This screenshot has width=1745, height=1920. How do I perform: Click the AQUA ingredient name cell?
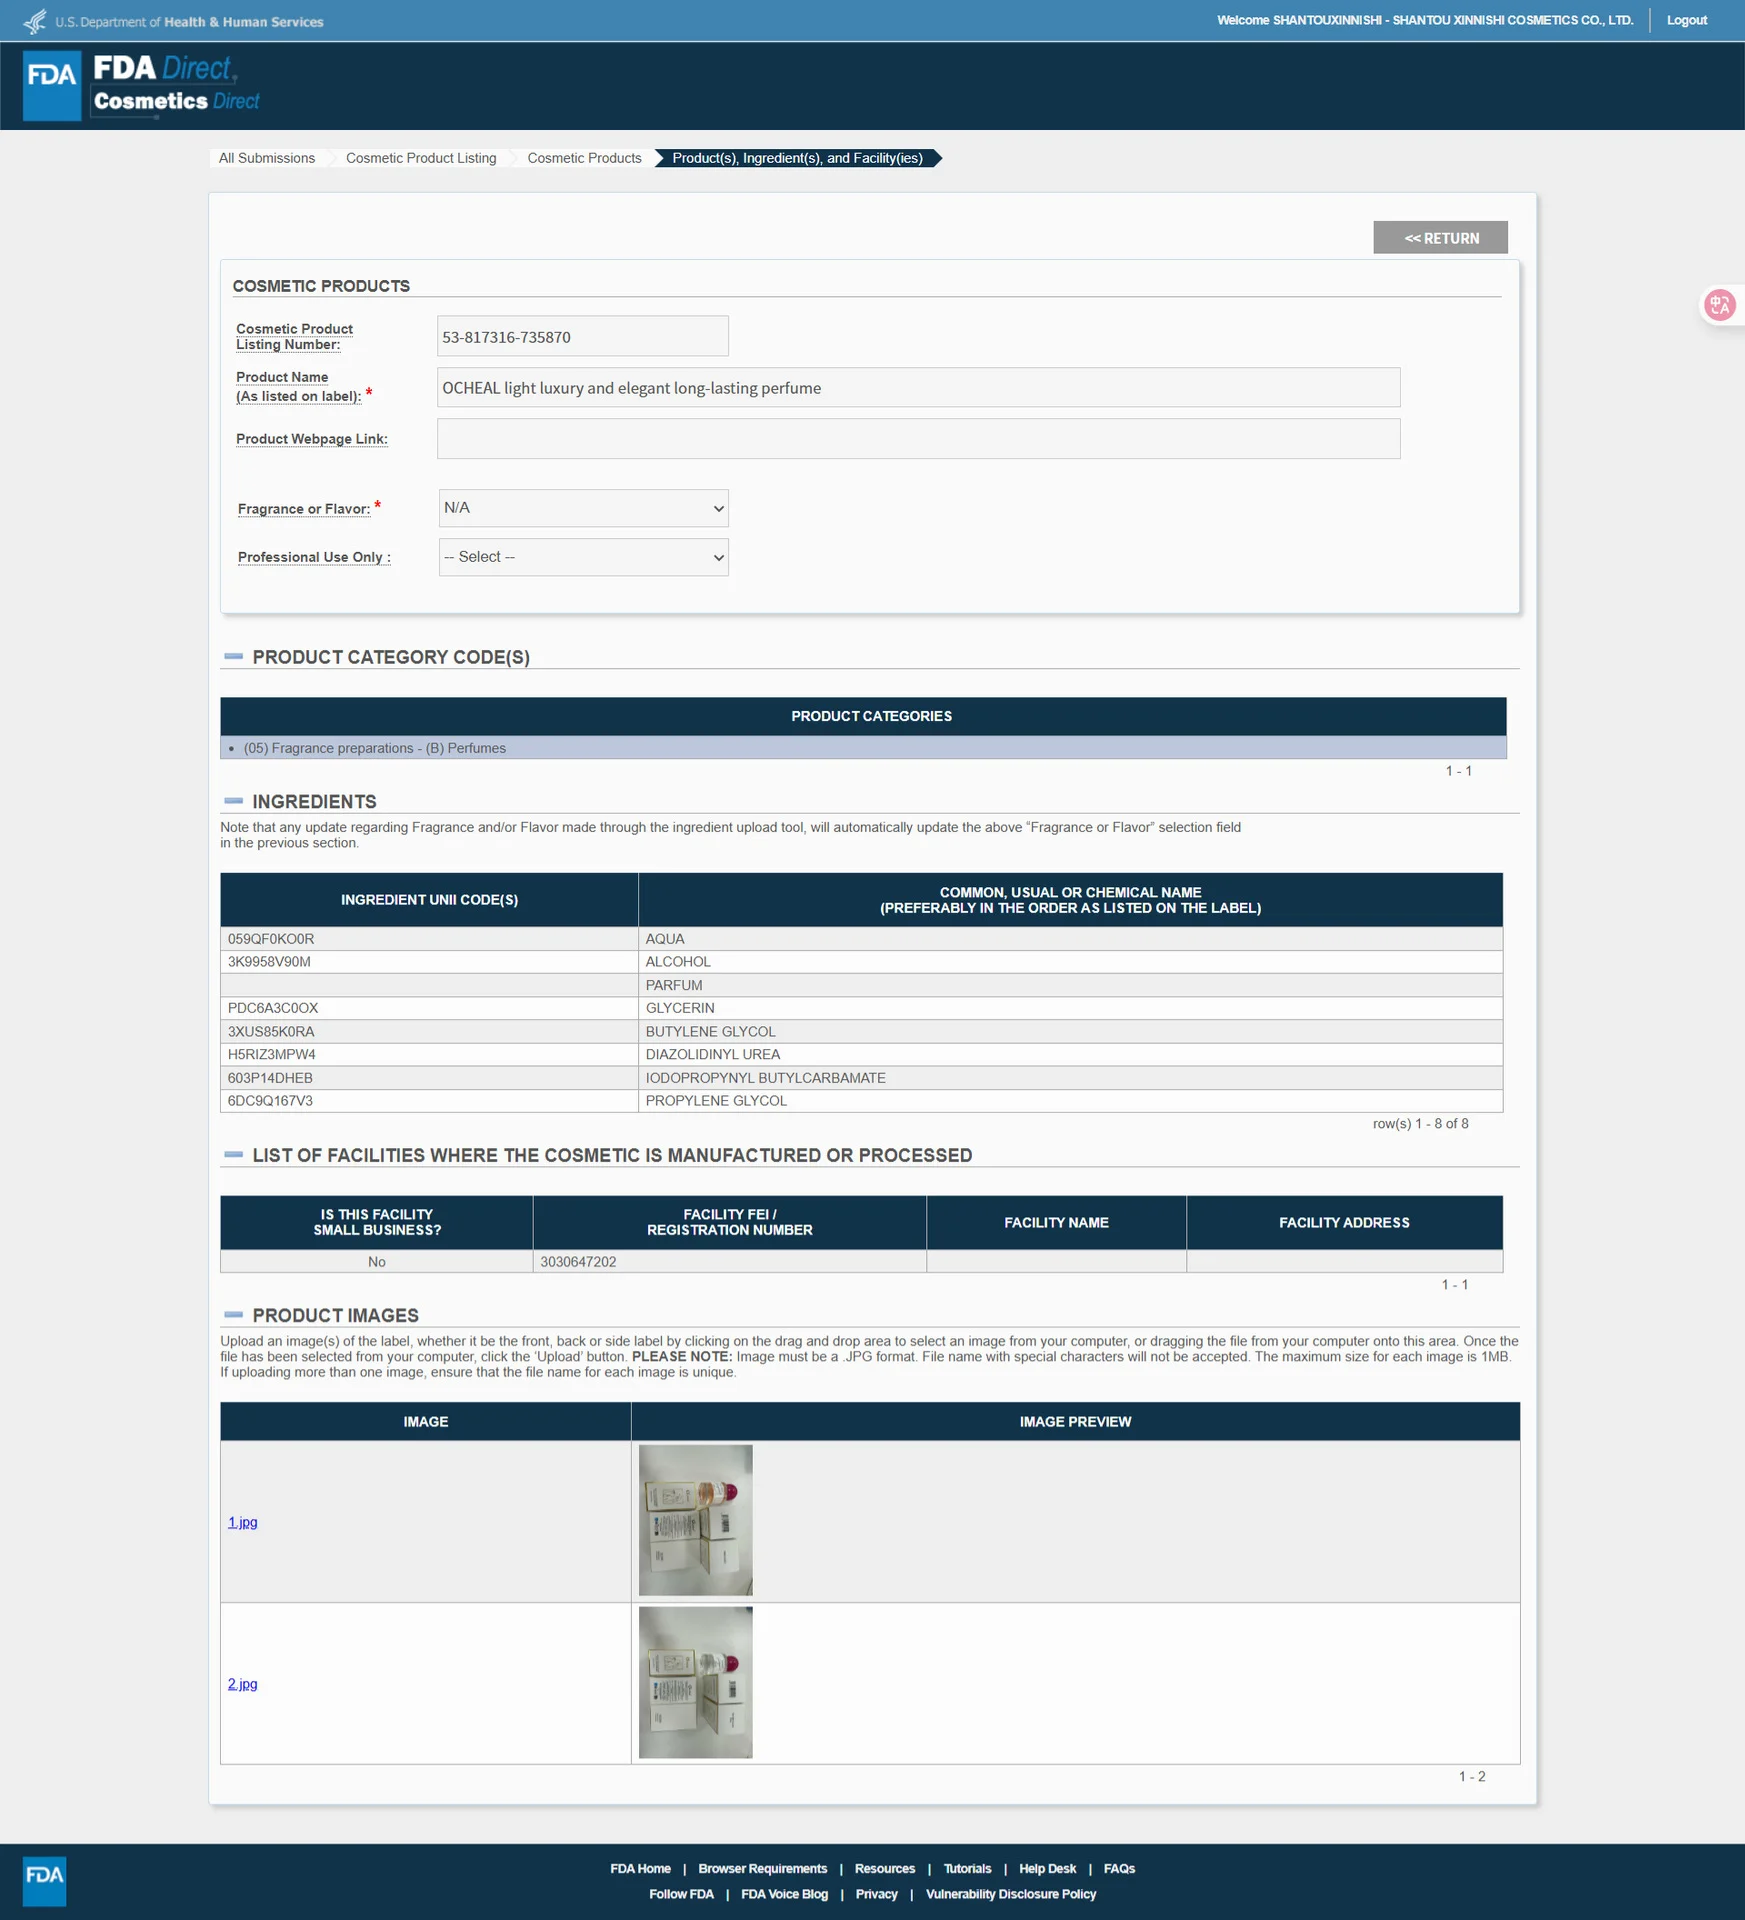(x=1070, y=939)
